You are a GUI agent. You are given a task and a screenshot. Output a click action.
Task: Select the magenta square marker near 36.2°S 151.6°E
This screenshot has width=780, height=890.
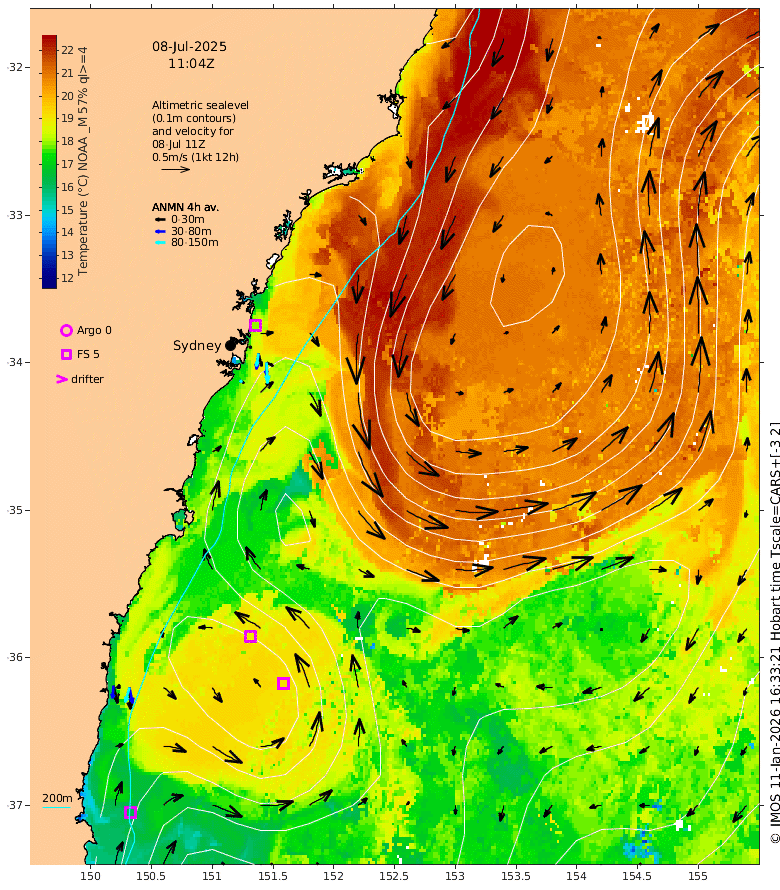click(283, 683)
